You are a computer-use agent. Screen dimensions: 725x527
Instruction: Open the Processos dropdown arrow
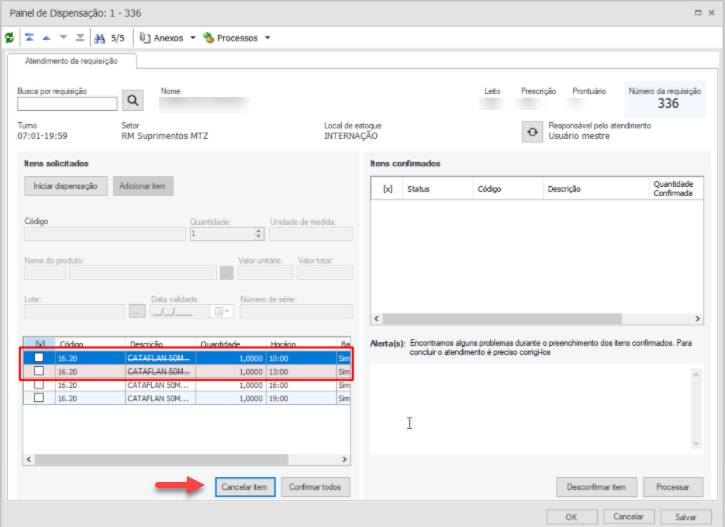(267, 37)
